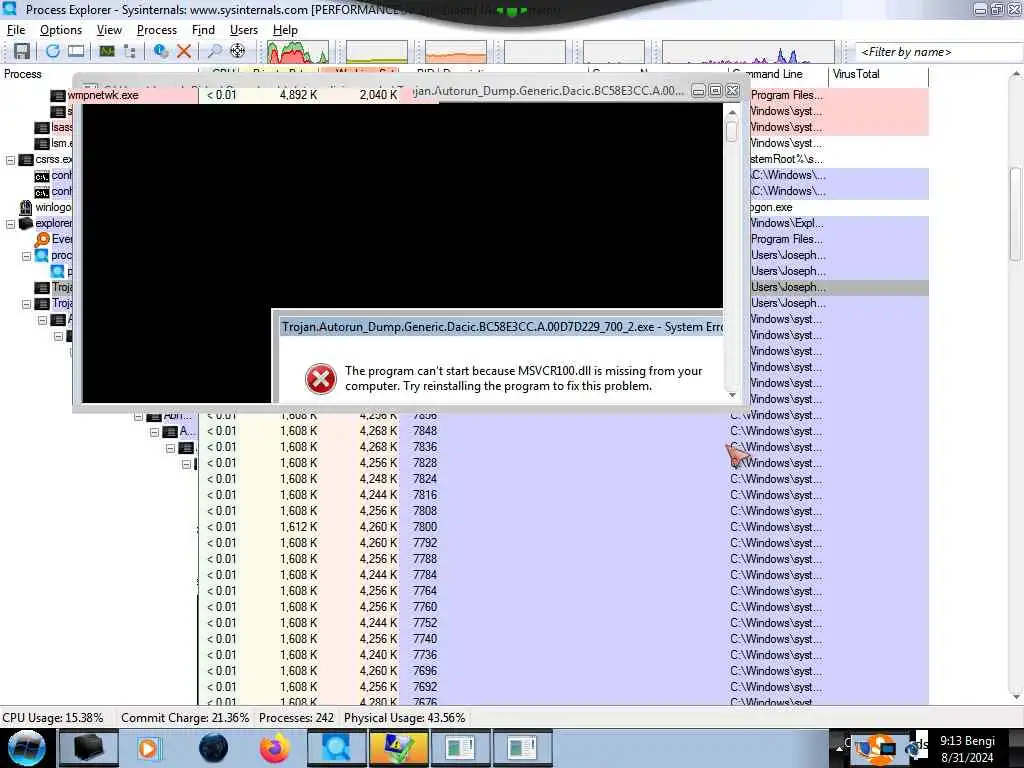
Task: Click Commit Charge status bar entry
Action: pyautogui.click(x=185, y=718)
